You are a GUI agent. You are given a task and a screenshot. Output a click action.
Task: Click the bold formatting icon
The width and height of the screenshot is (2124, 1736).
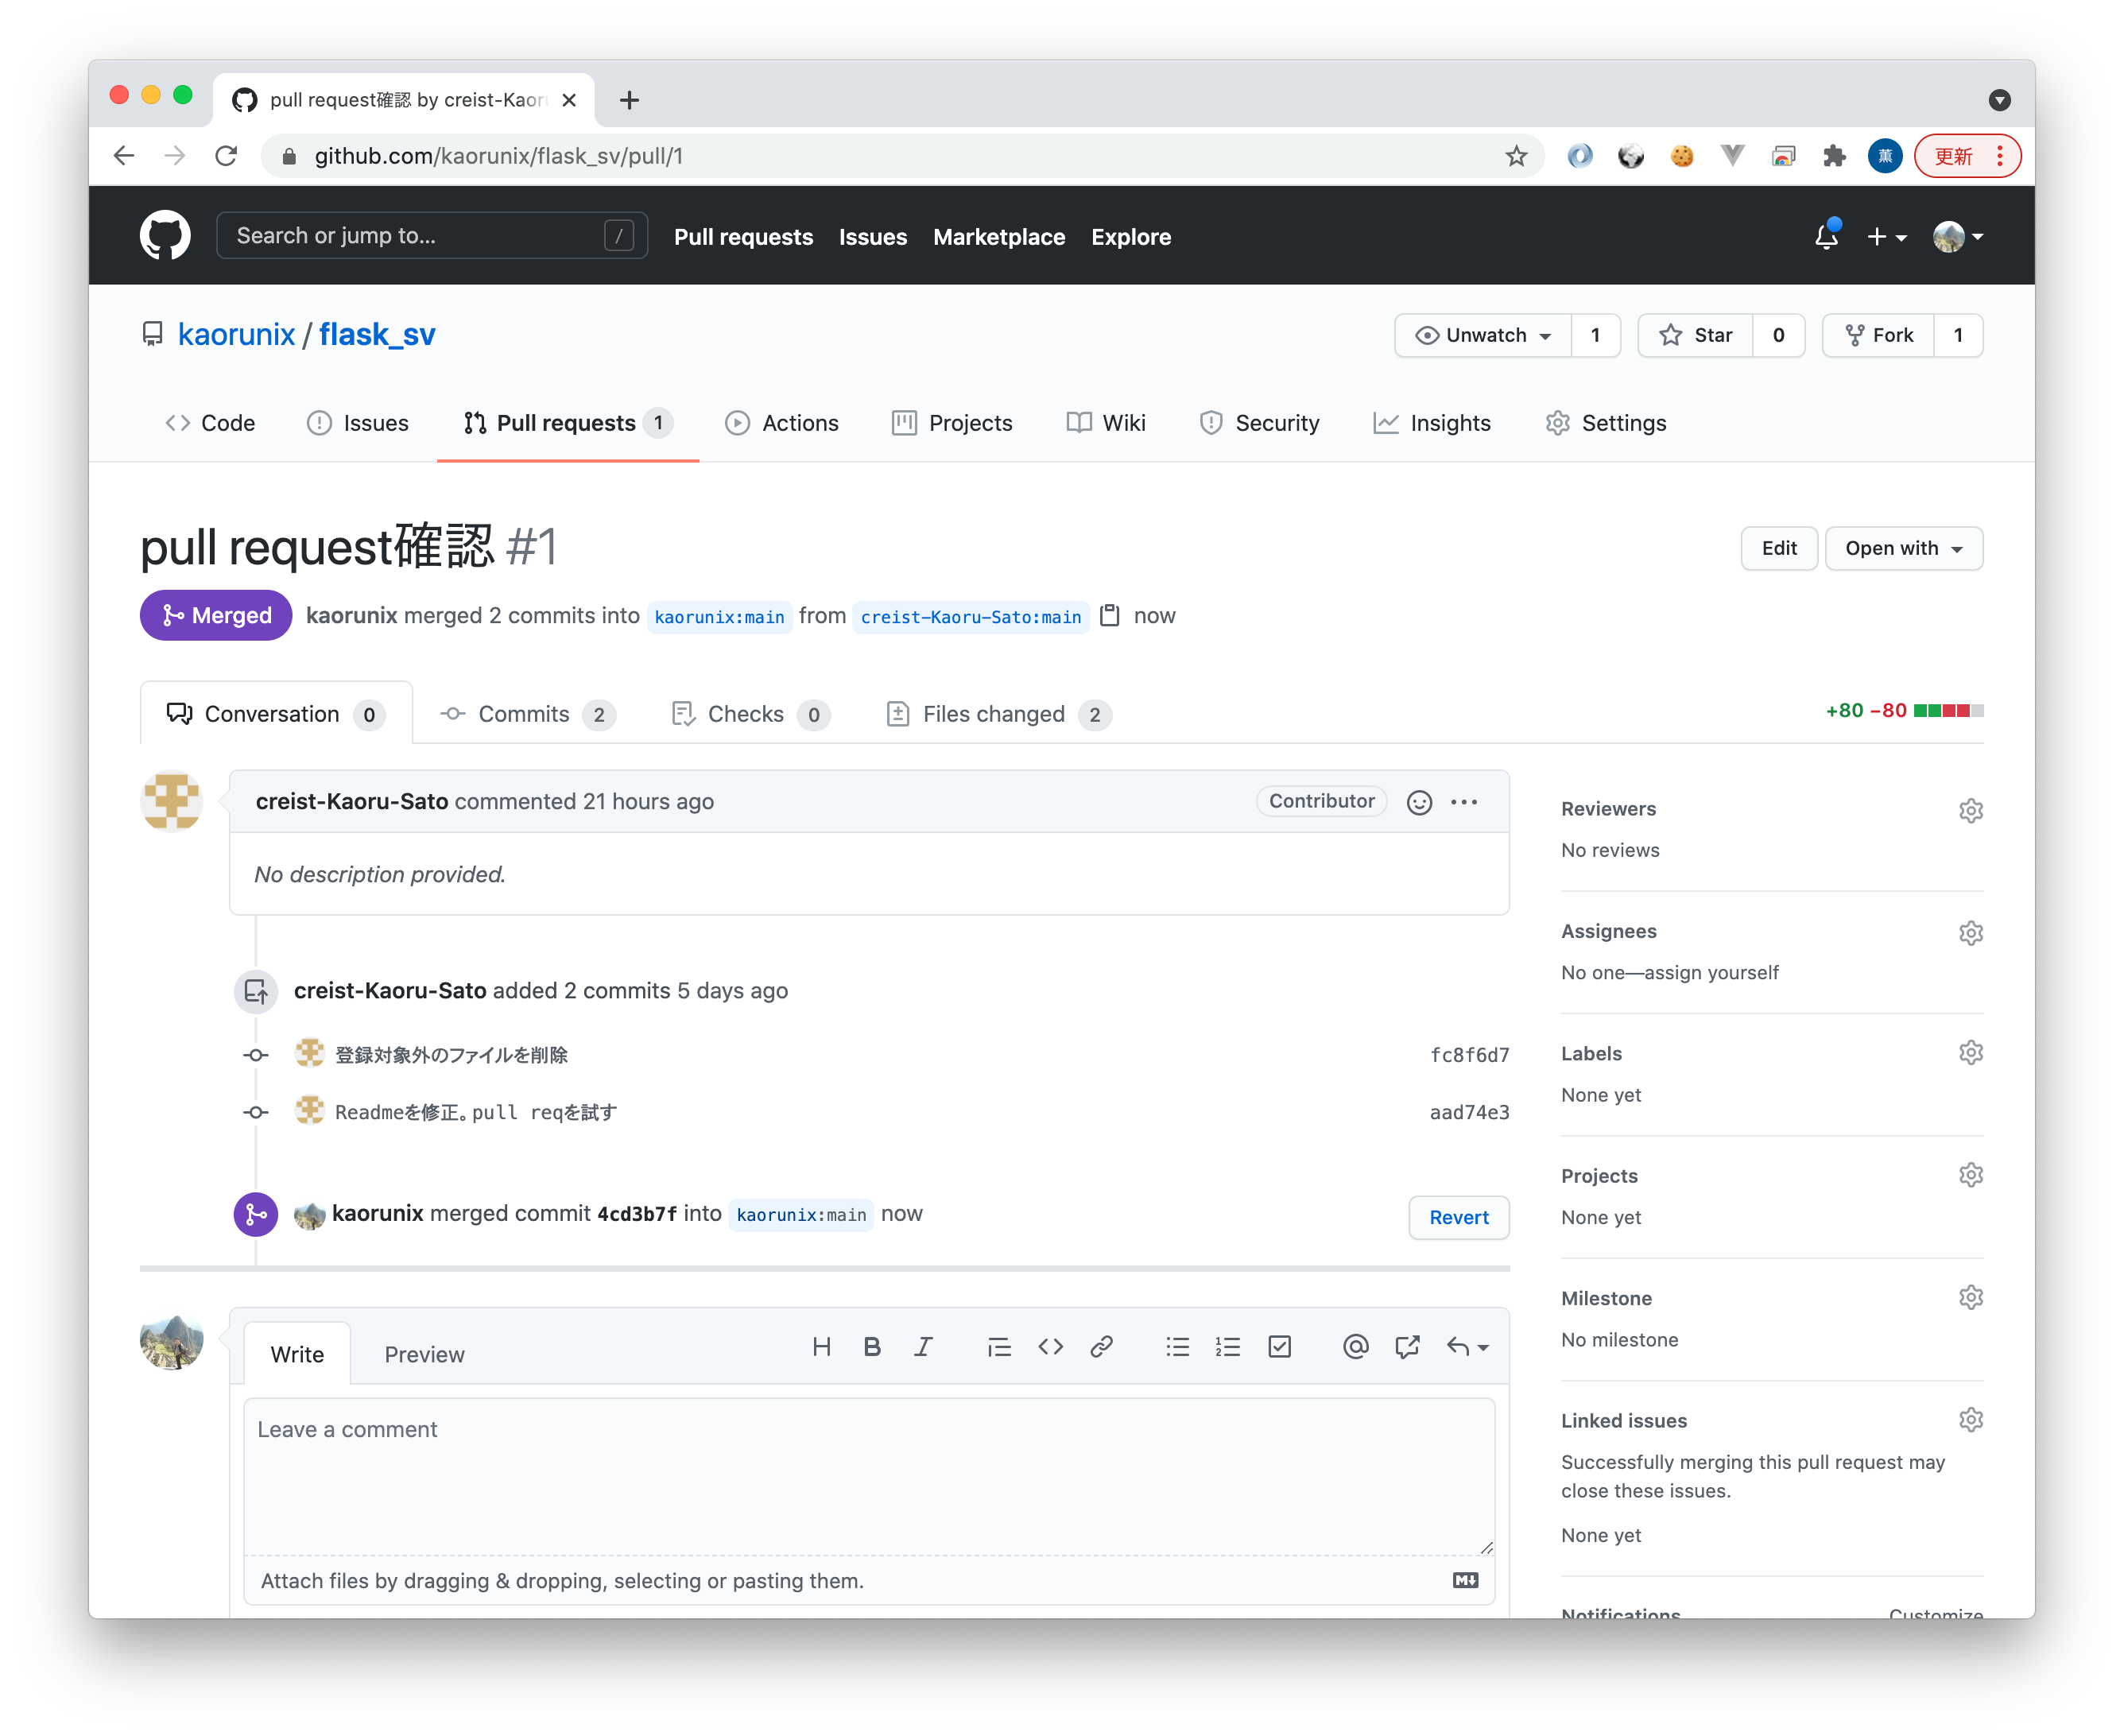pyautogui.click(x=872, y=1347)
